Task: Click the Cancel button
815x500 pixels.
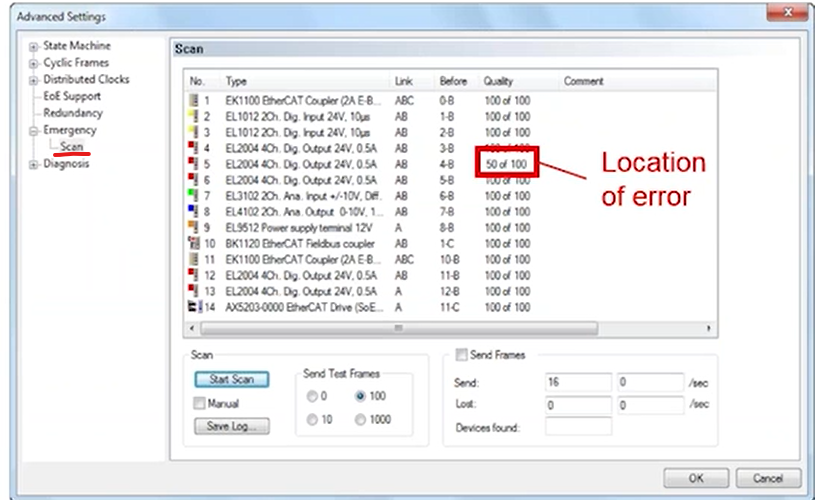Action: (768, 478)
